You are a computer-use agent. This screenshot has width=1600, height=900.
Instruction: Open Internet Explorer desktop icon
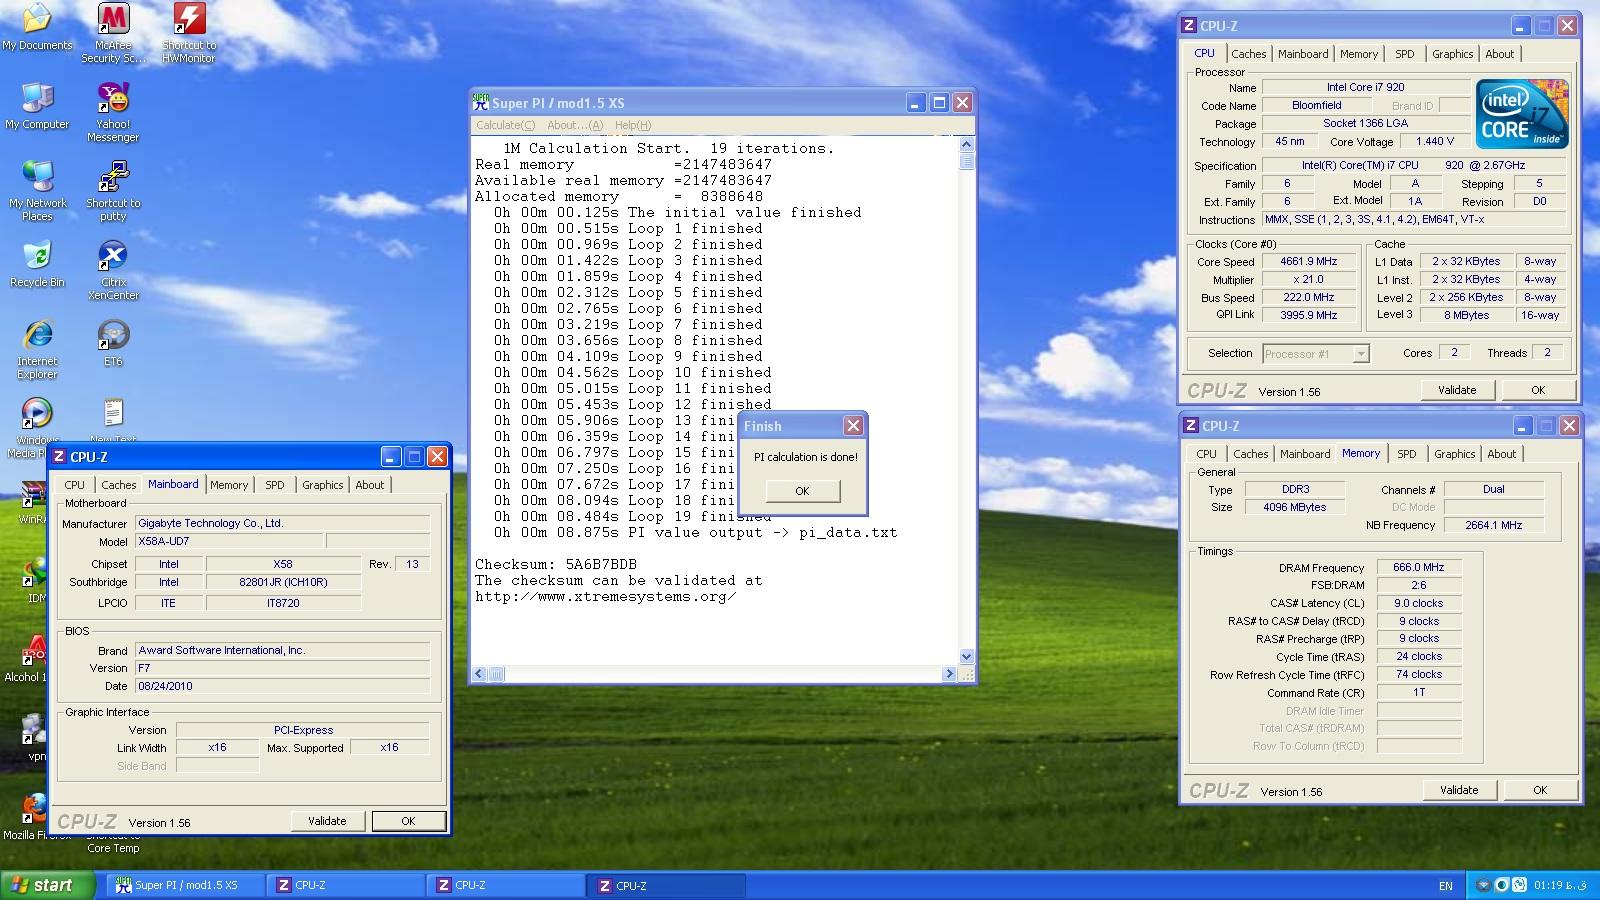tap(37, 348)
